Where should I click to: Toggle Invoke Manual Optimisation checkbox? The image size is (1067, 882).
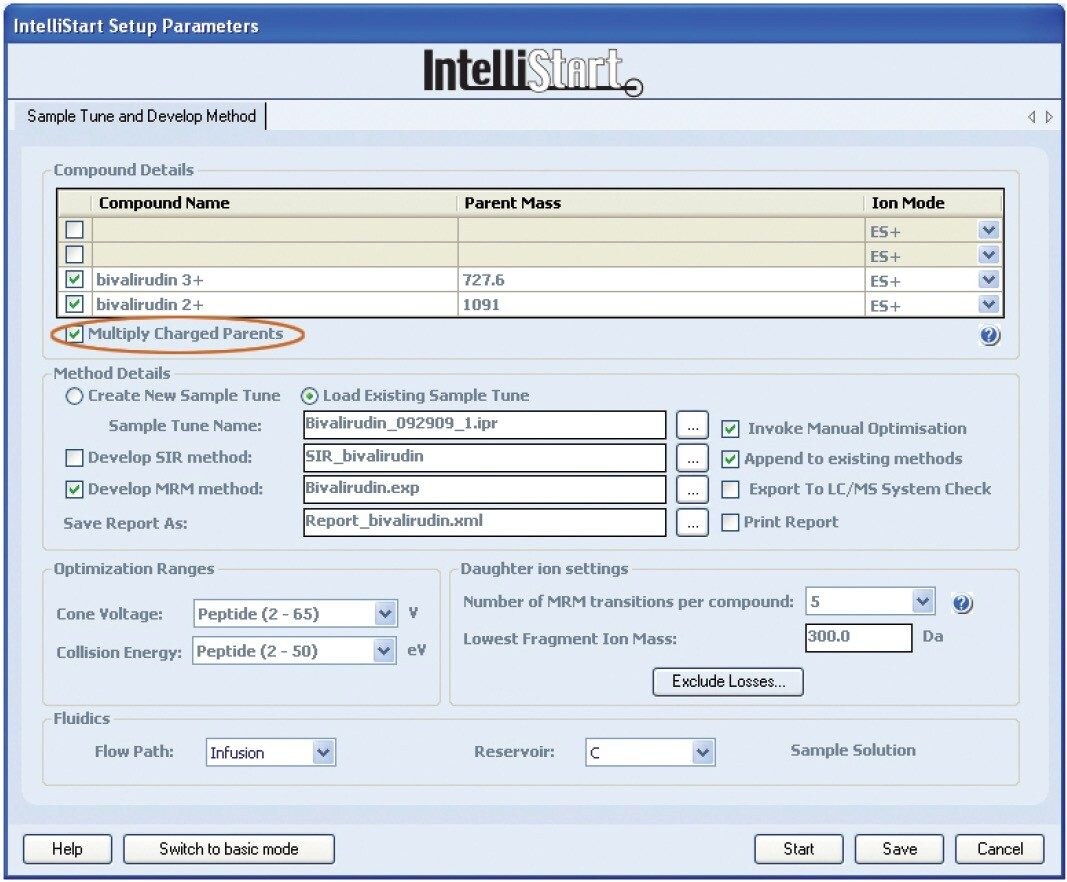point(730,429)
